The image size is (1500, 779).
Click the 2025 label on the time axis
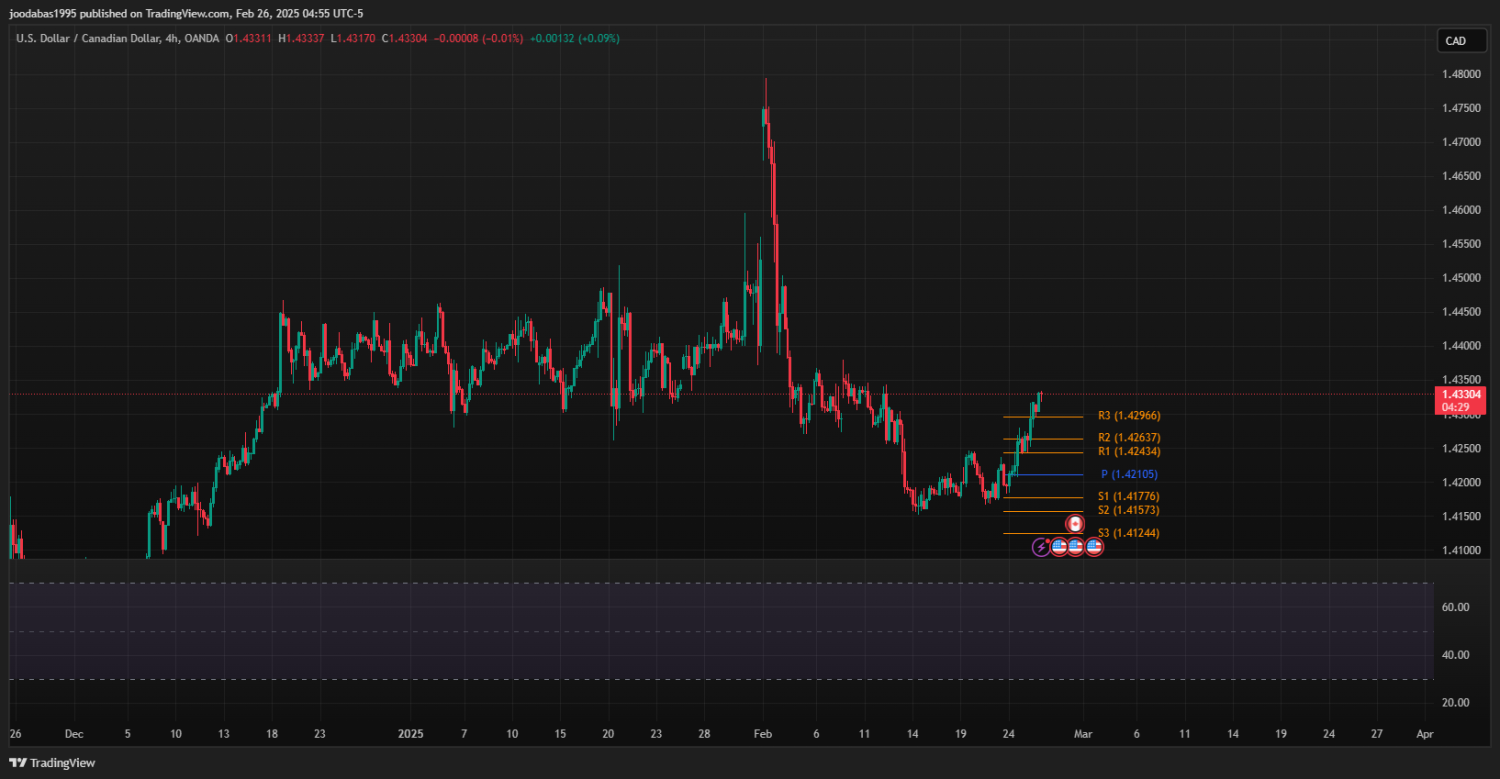tap(411, 733)
